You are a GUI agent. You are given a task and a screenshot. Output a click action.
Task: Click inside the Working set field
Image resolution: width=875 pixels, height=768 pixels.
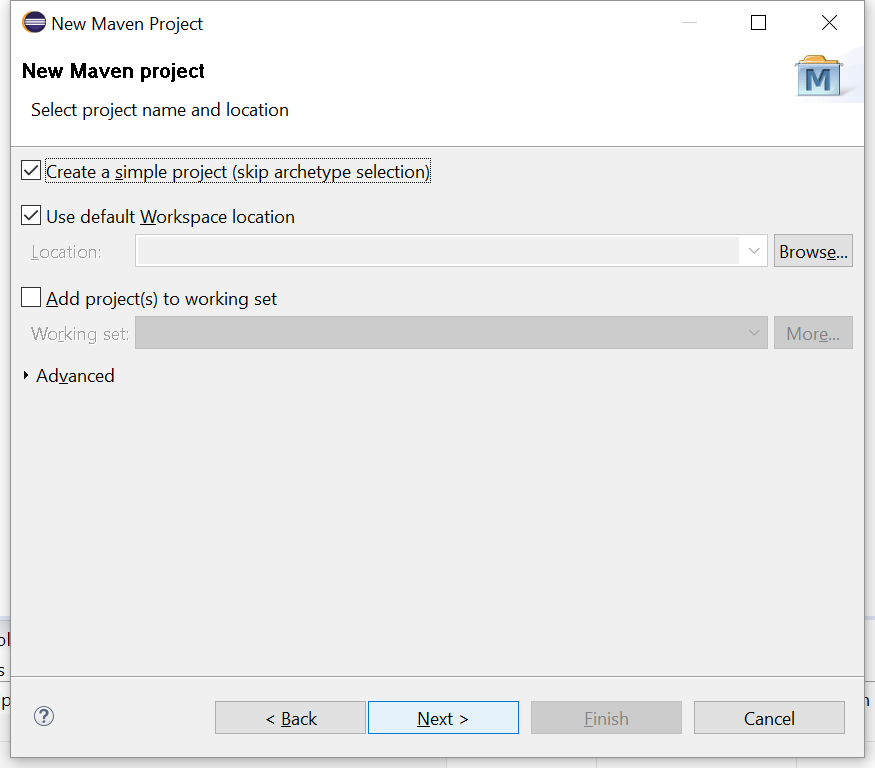pos(438,333)
